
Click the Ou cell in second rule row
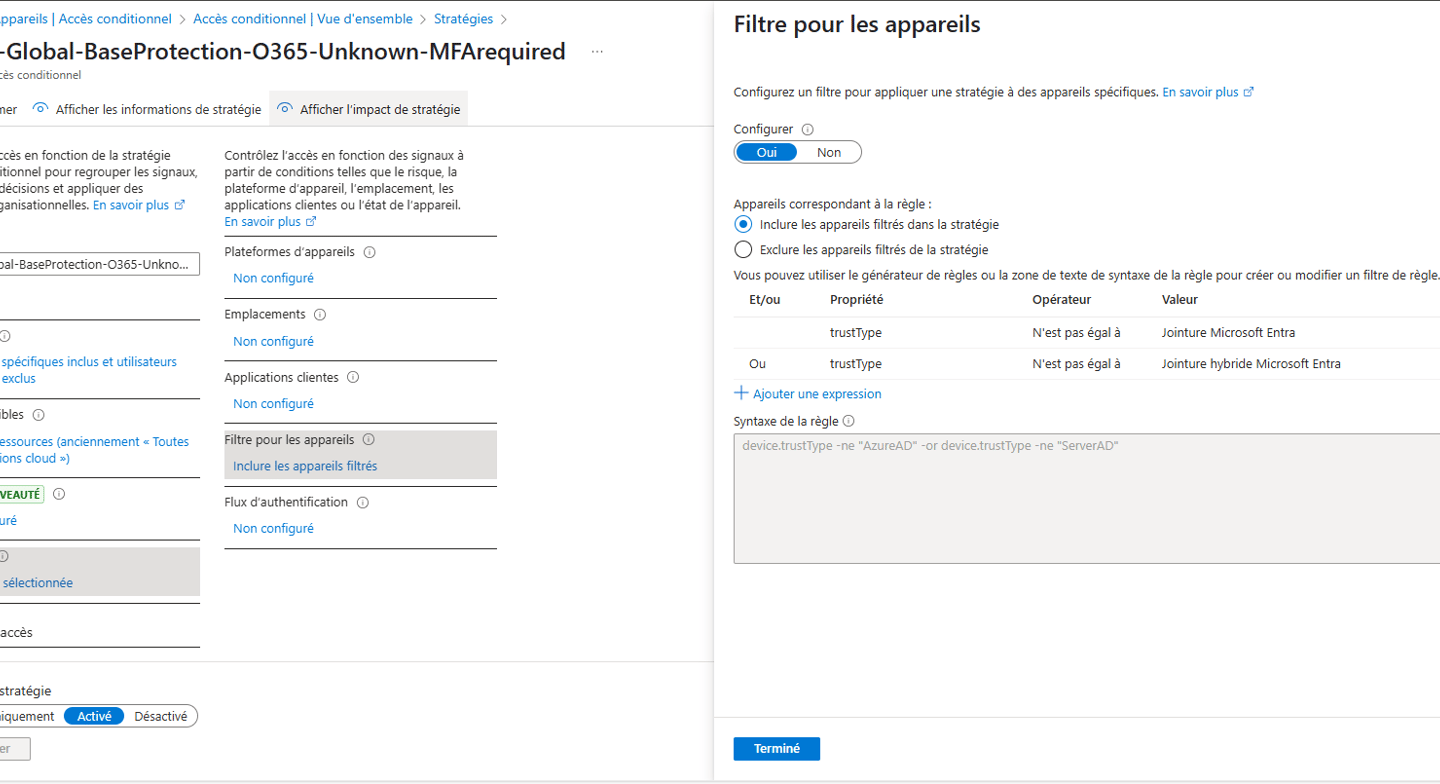(757, 364)
